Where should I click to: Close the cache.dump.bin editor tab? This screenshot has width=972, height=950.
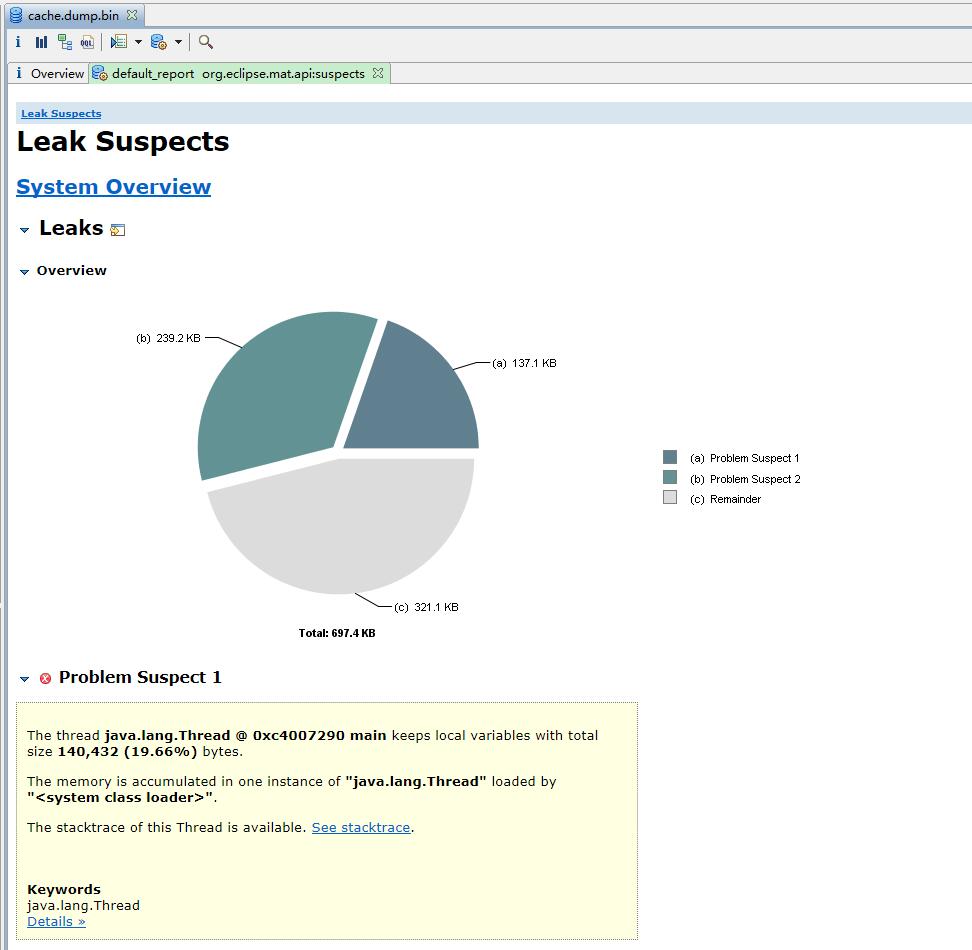pyautogui.click(x=131, y=15)
